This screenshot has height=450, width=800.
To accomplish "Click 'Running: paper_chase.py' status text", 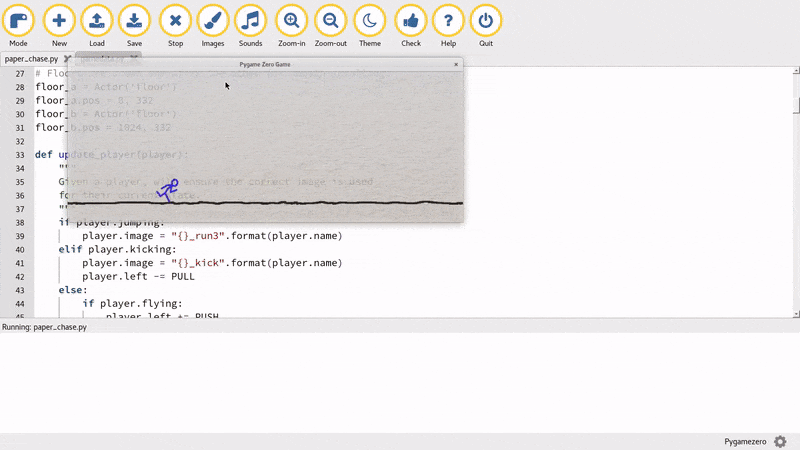I will (x=44, y=327).
